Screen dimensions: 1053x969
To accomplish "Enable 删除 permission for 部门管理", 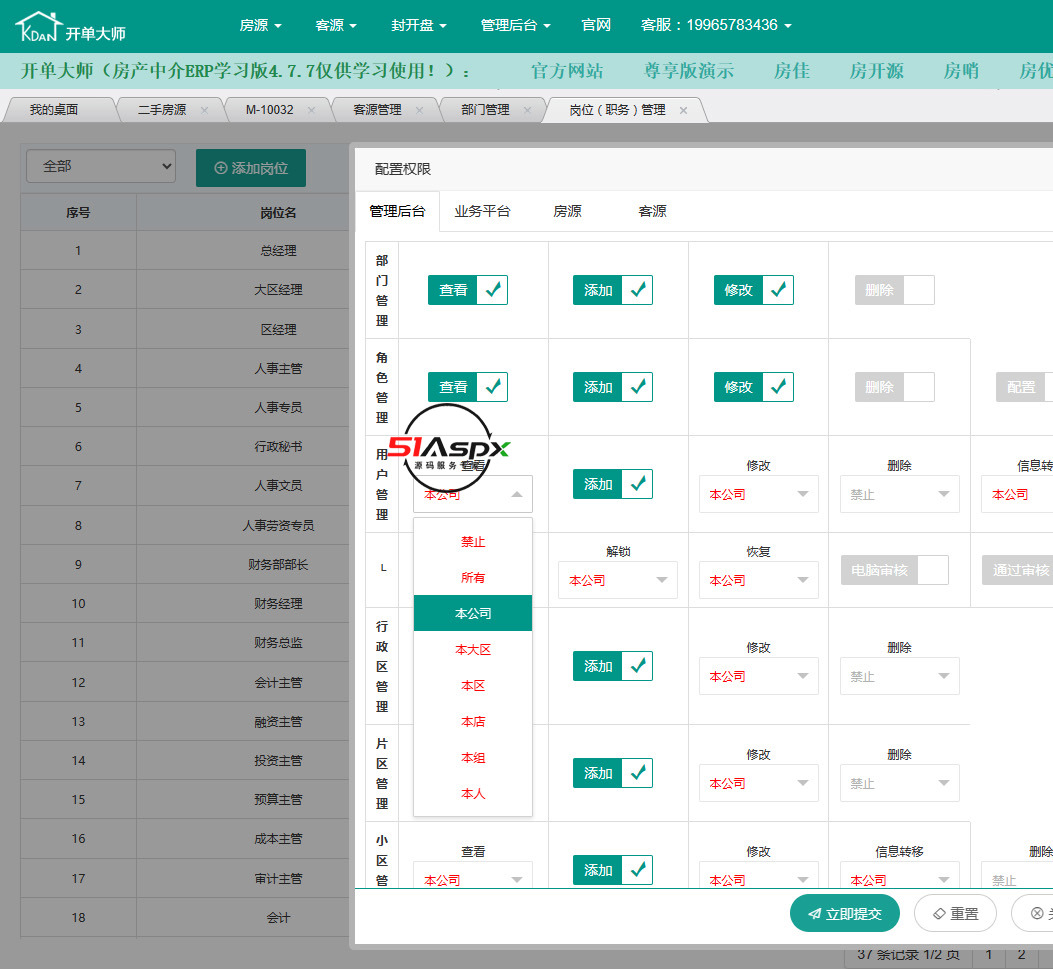I will point(895,290).
